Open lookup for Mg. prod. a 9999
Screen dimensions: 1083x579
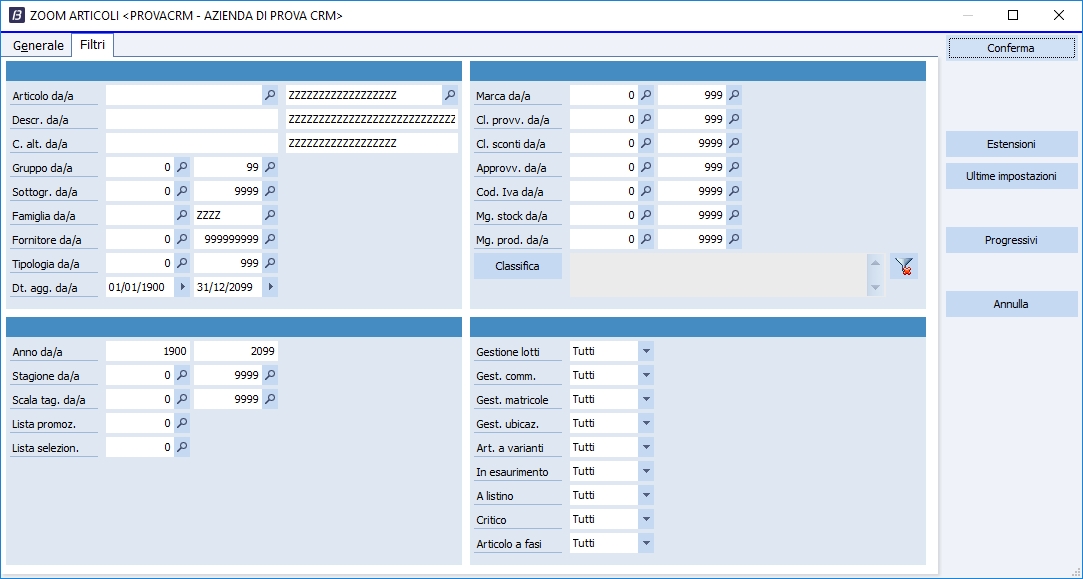pyautogui.click(x=734, y=239)
